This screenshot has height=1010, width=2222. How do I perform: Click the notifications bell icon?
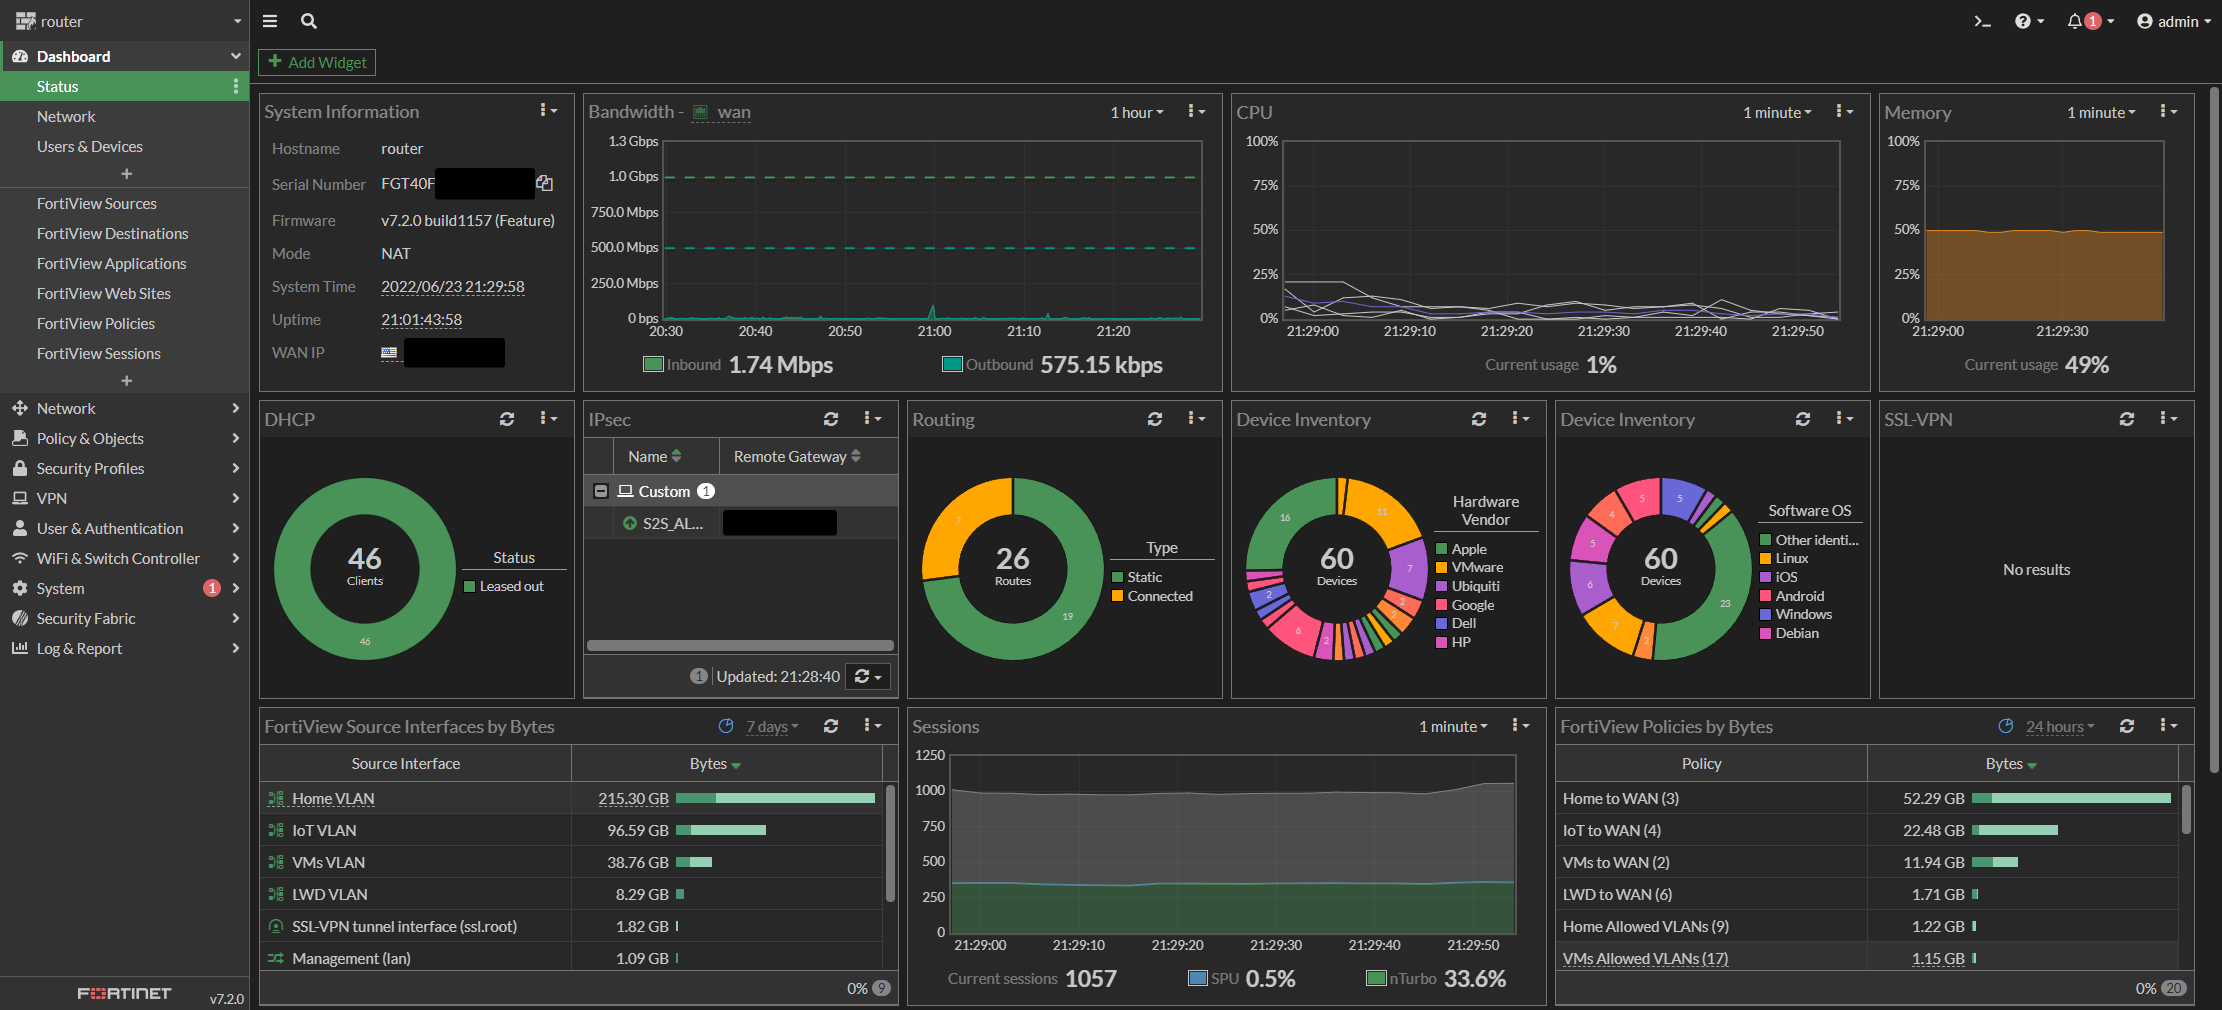point(2075,21)
